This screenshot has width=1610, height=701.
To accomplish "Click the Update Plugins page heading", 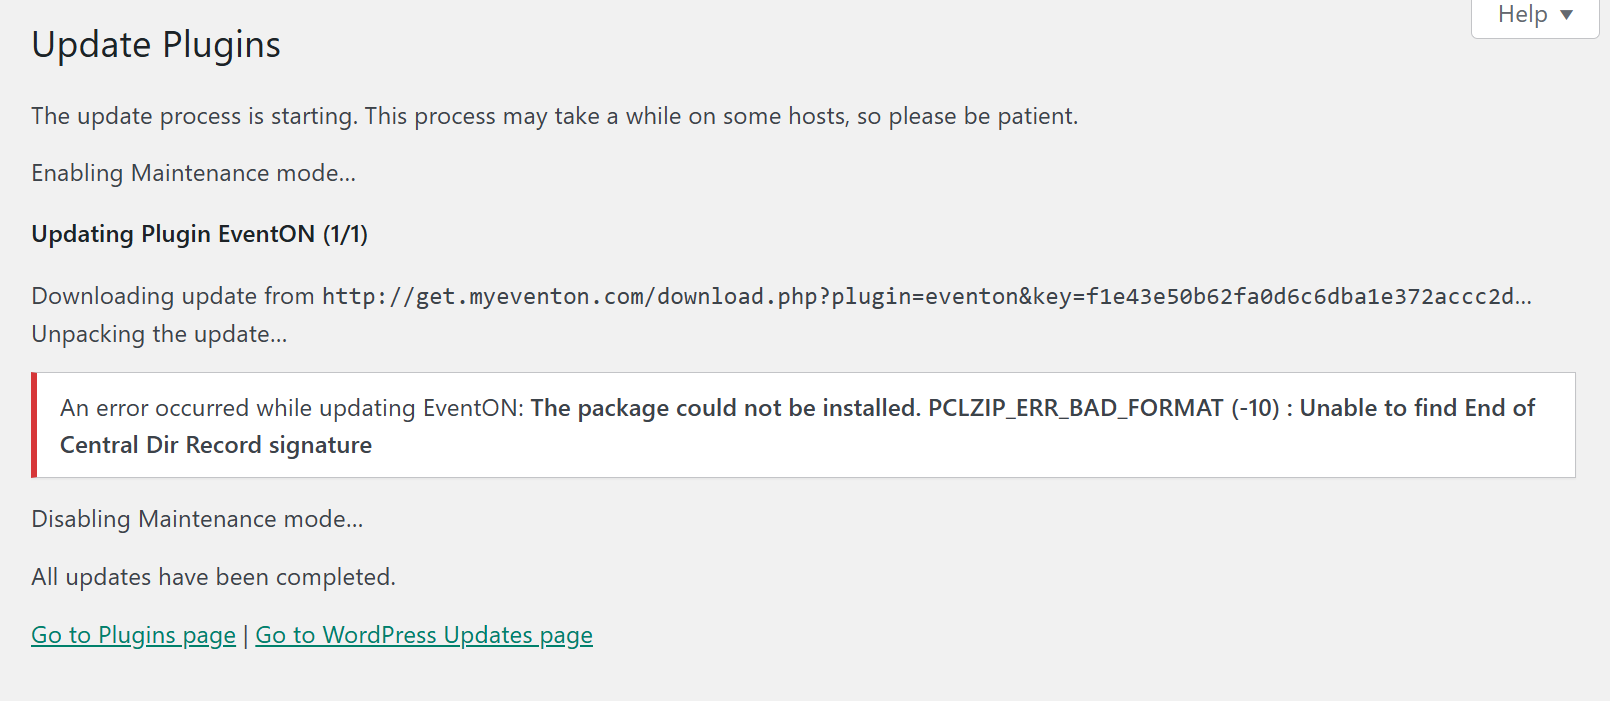I will 156,45.
